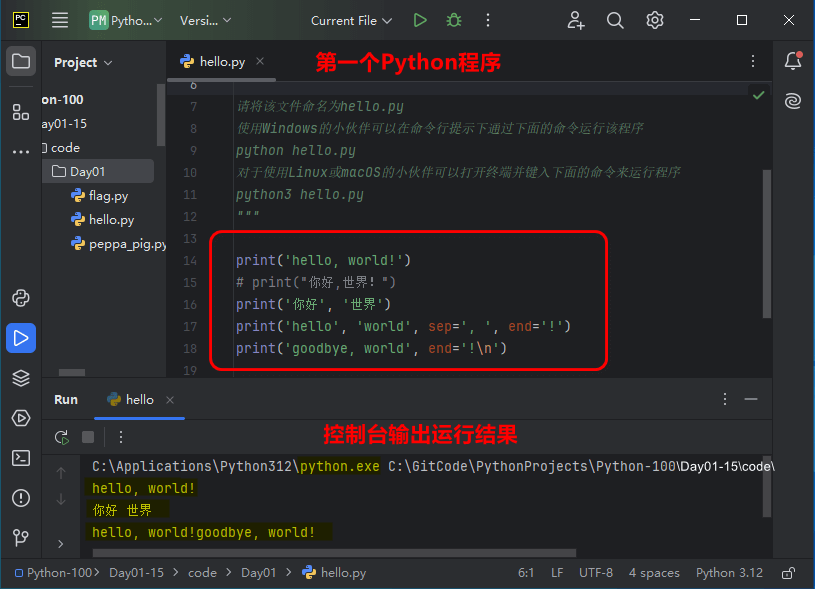Open the Python Console tool window
Image resolution: width=815 pixels, height=589 pixels.
click(x=21, y=298)
